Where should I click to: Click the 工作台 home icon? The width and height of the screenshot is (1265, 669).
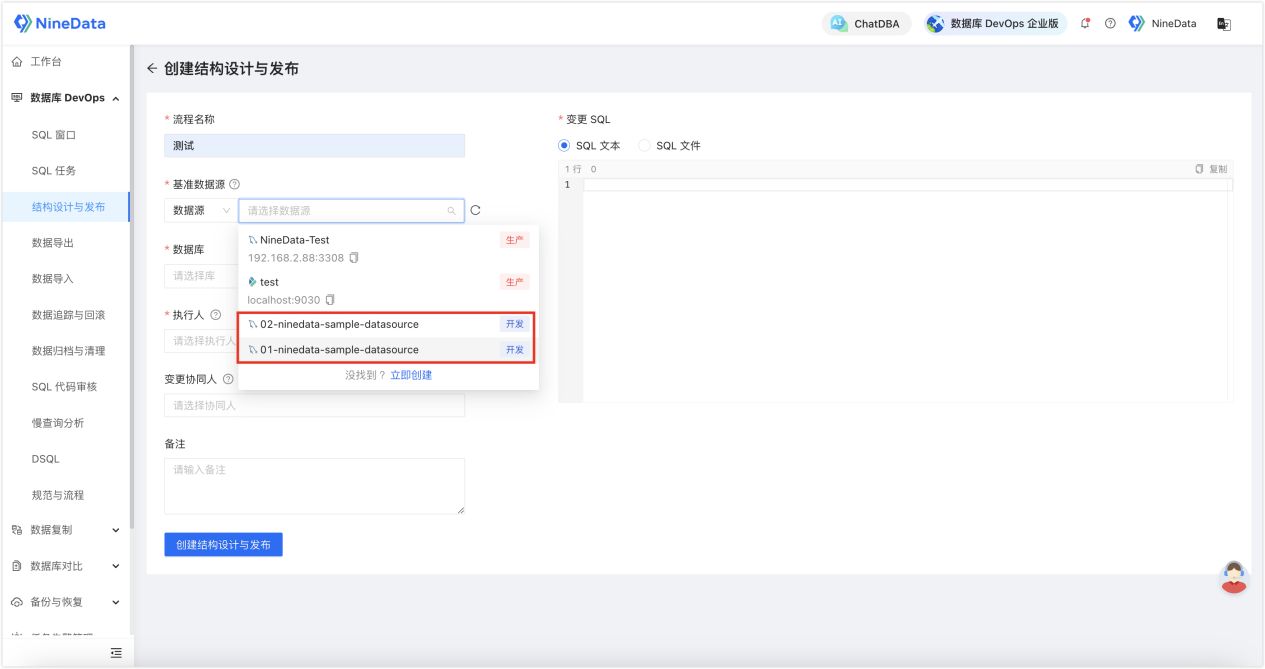click(17, 62)
